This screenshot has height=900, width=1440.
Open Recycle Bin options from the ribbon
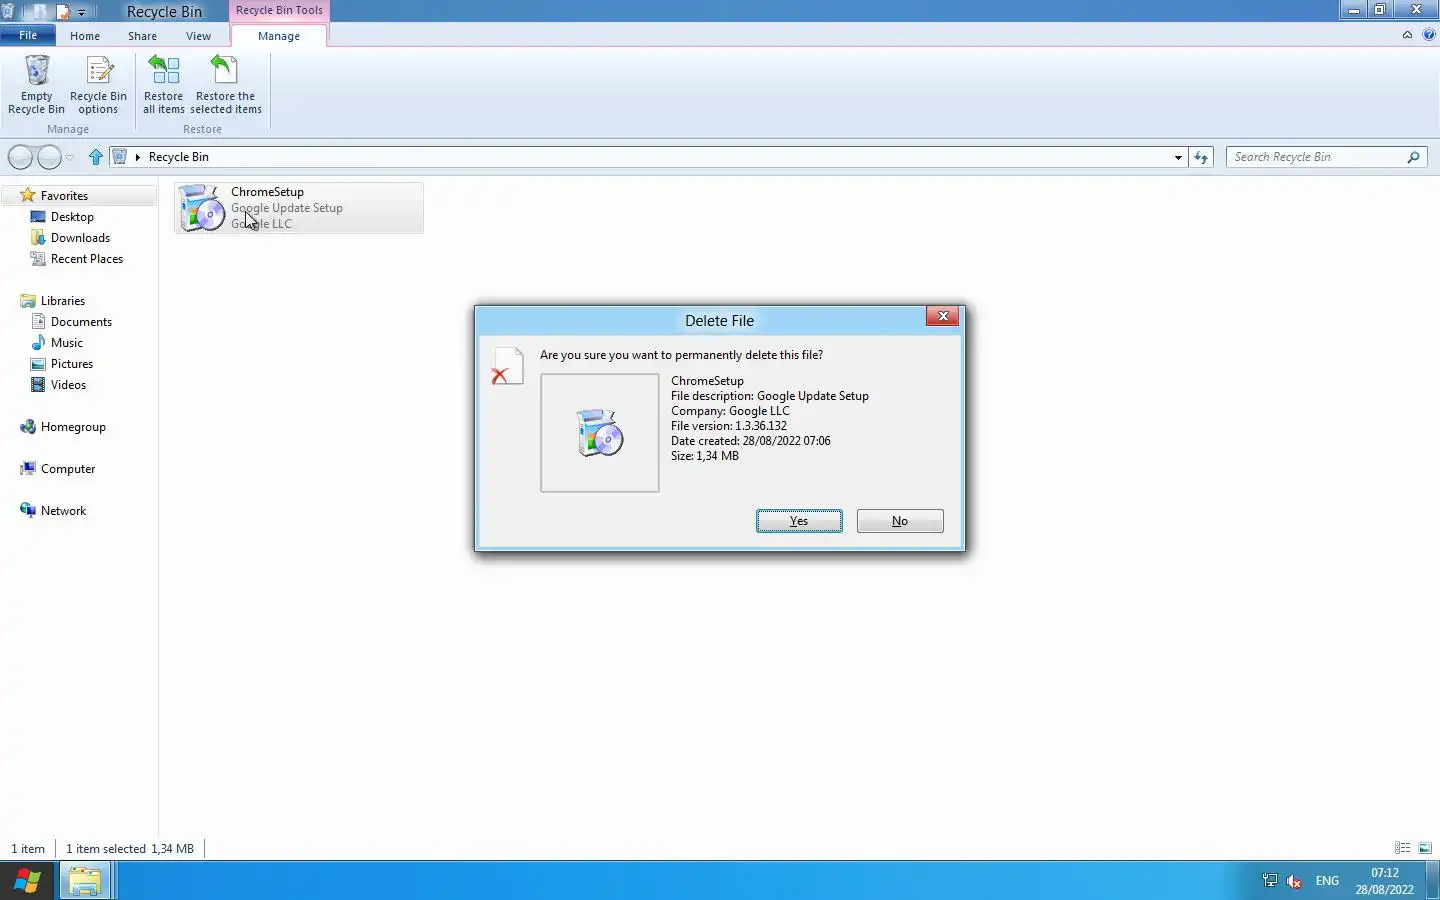tap(98, 84)
